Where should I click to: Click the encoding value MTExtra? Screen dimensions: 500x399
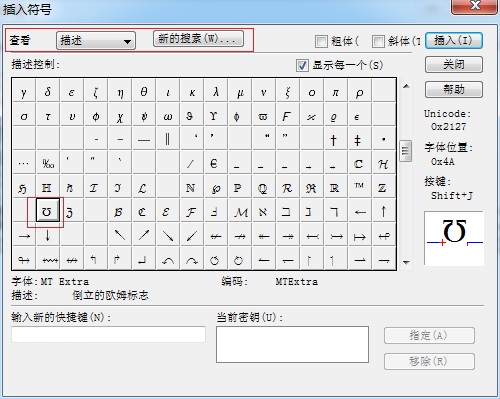pos(297,282)
